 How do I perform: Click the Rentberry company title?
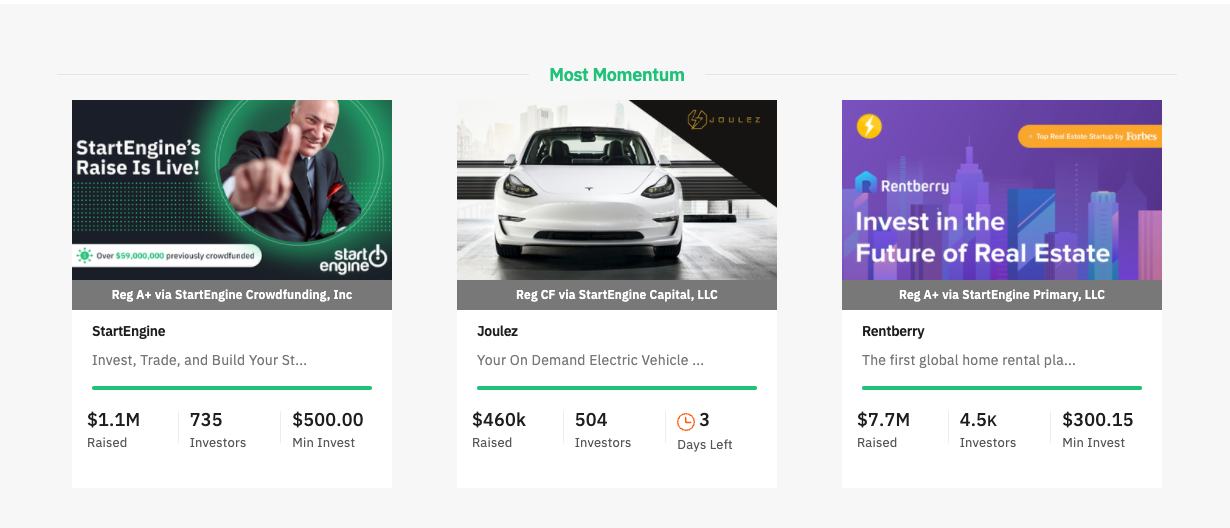[893, 331]
